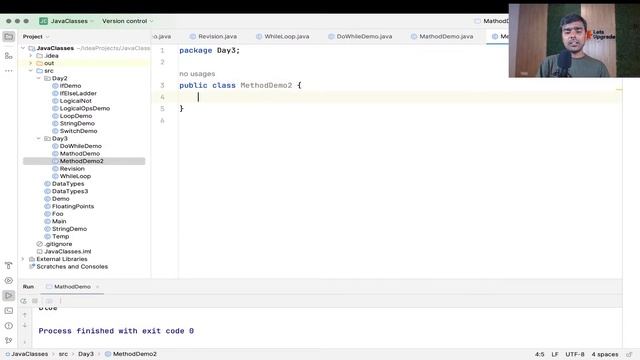
Task: Select StringDemo under Day2
Action: click(x=77, y=124)
